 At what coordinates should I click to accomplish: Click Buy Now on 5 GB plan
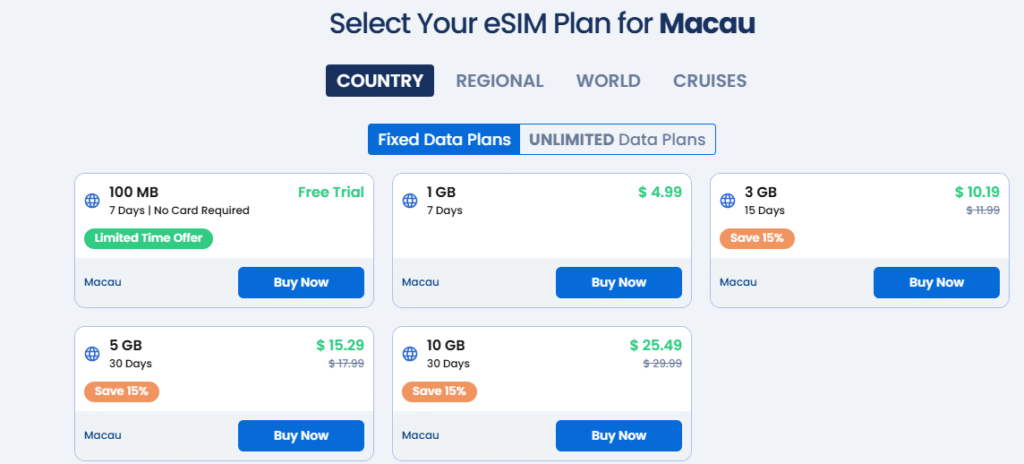[301, 436]
